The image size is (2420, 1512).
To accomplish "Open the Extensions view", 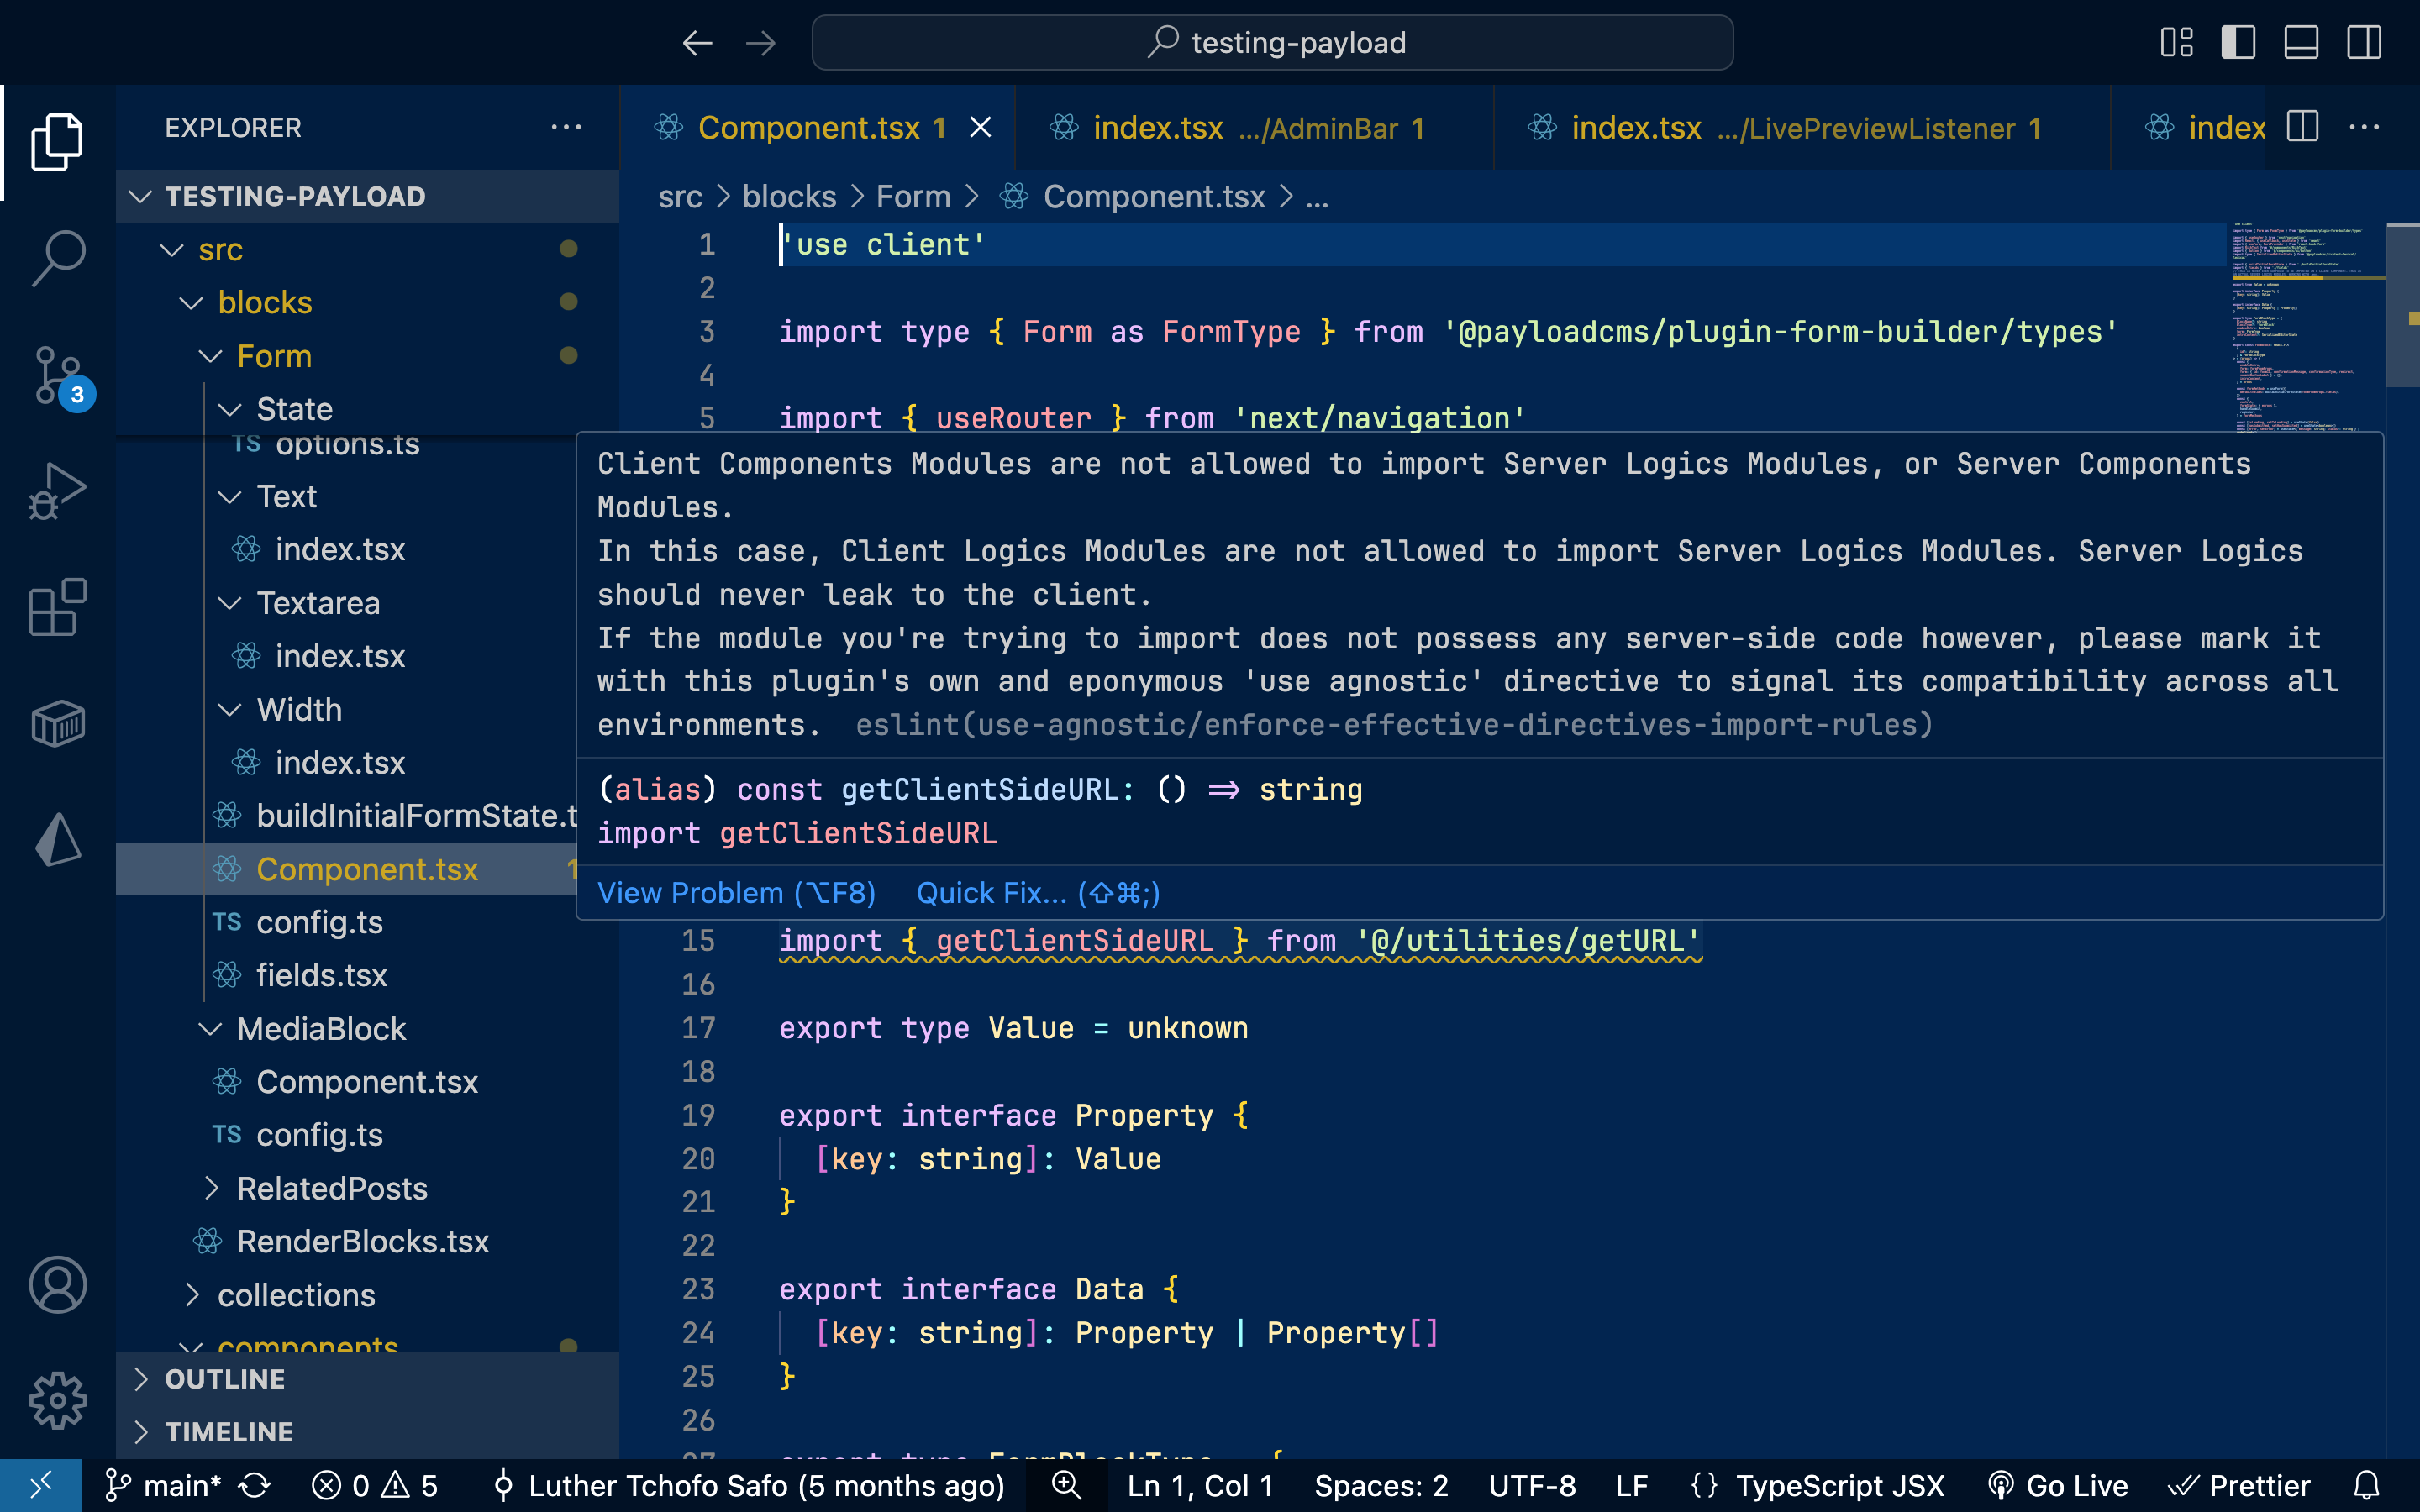I will [58, 607].
